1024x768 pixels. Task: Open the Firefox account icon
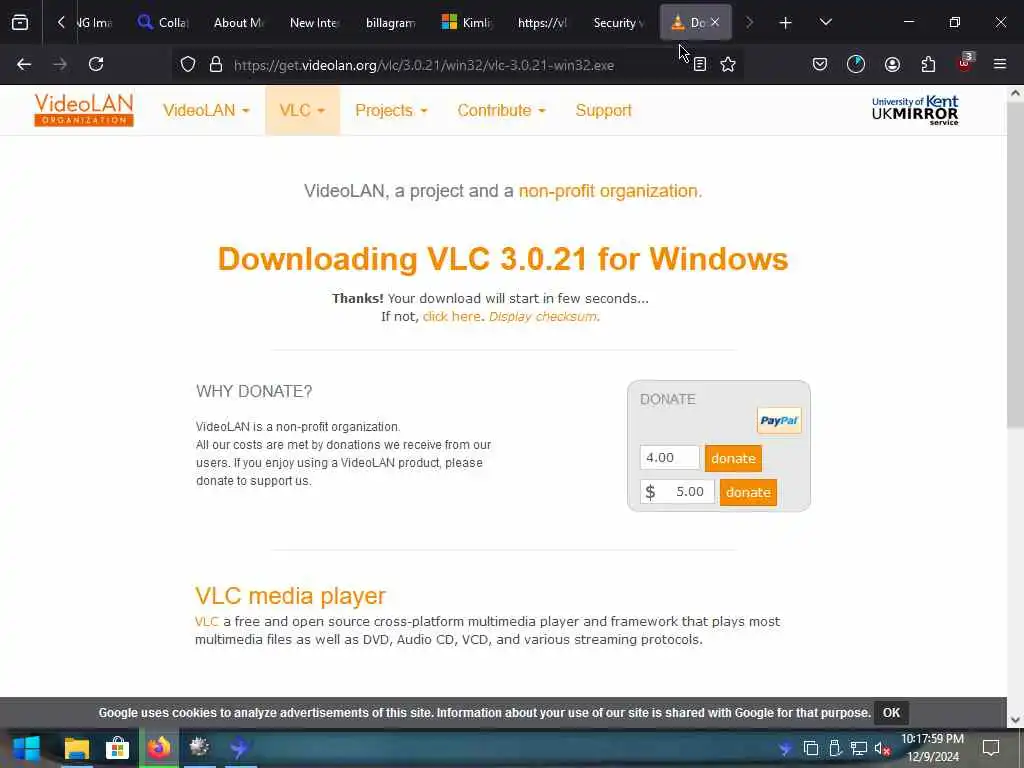(892, 64)
